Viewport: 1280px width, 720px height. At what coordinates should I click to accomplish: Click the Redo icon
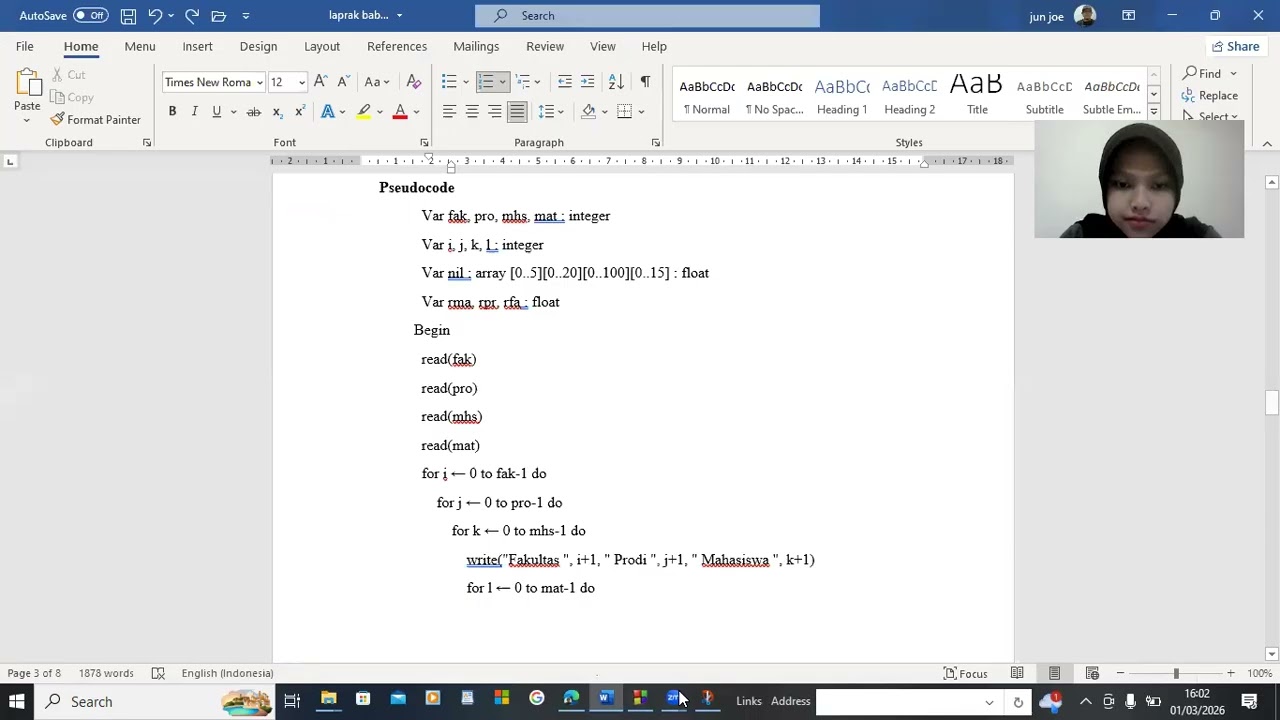192,15
